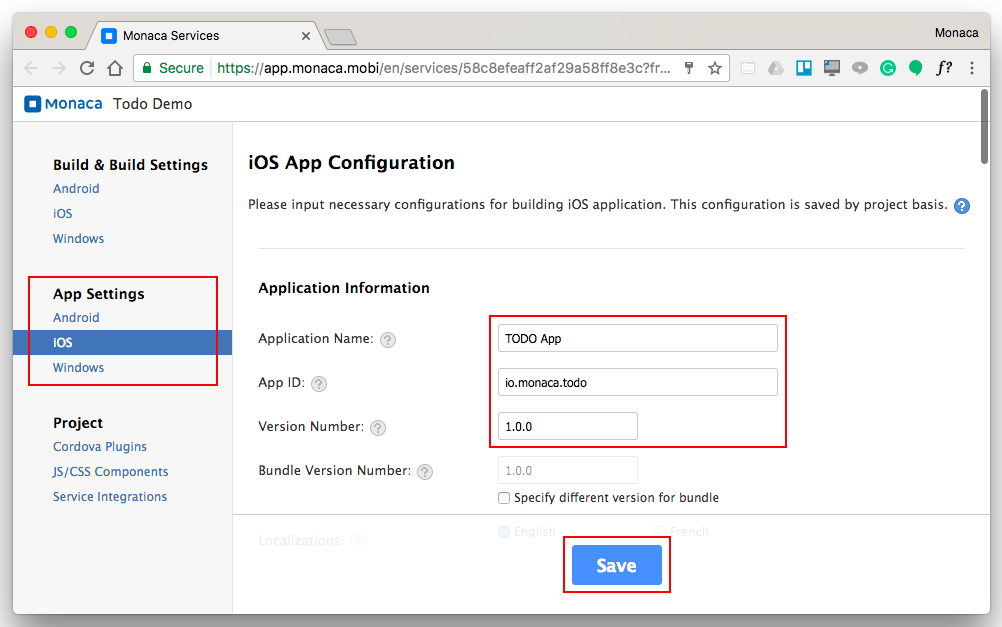Screen dimensions: 1002x627
Task: Select iOS under App Settings
Action: pyautogui.click(x=63, y=343)
